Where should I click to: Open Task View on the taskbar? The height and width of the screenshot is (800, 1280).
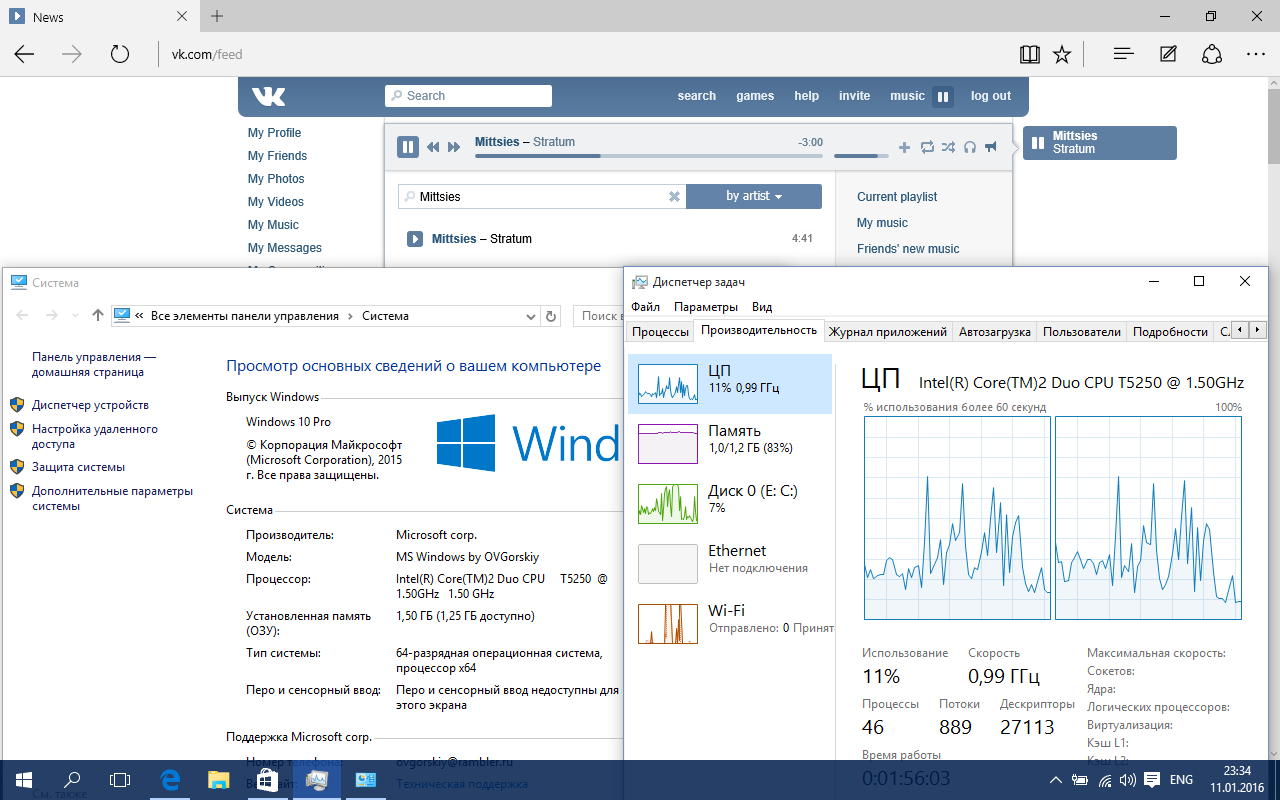click(x=120, y=780)
